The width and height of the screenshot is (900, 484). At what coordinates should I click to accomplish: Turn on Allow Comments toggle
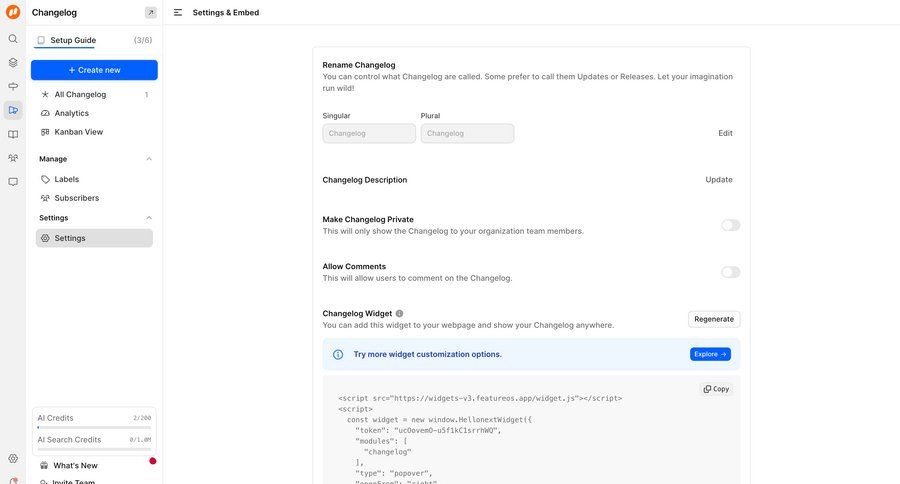tap(730, 272)
